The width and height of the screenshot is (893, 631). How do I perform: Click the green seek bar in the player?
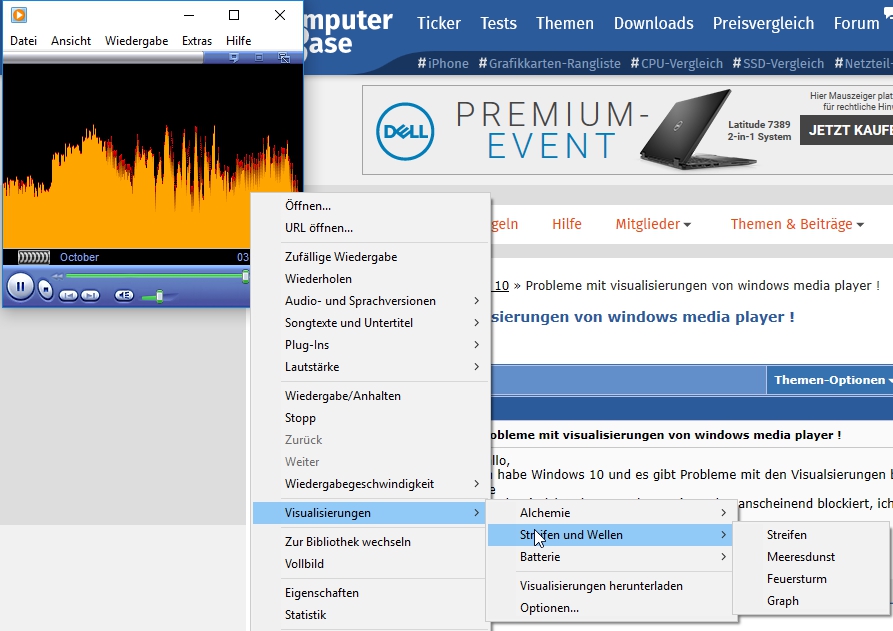click(x=155, y=276)
